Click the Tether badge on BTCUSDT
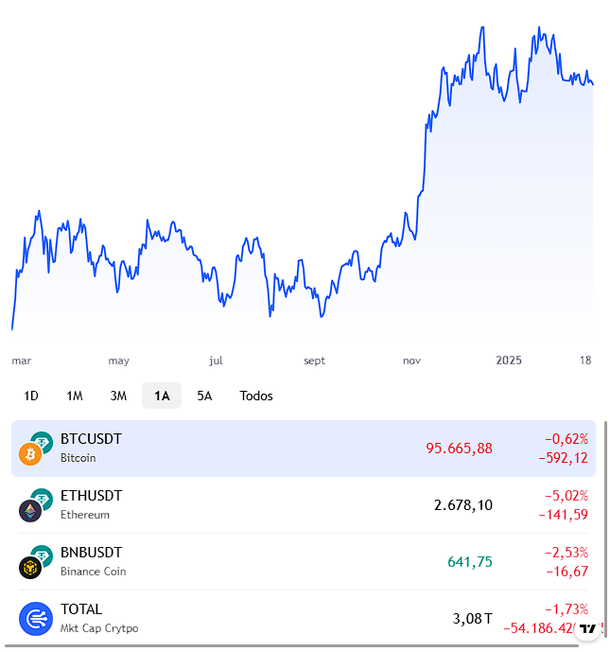 pyautogui.click(x=42, y=442)
